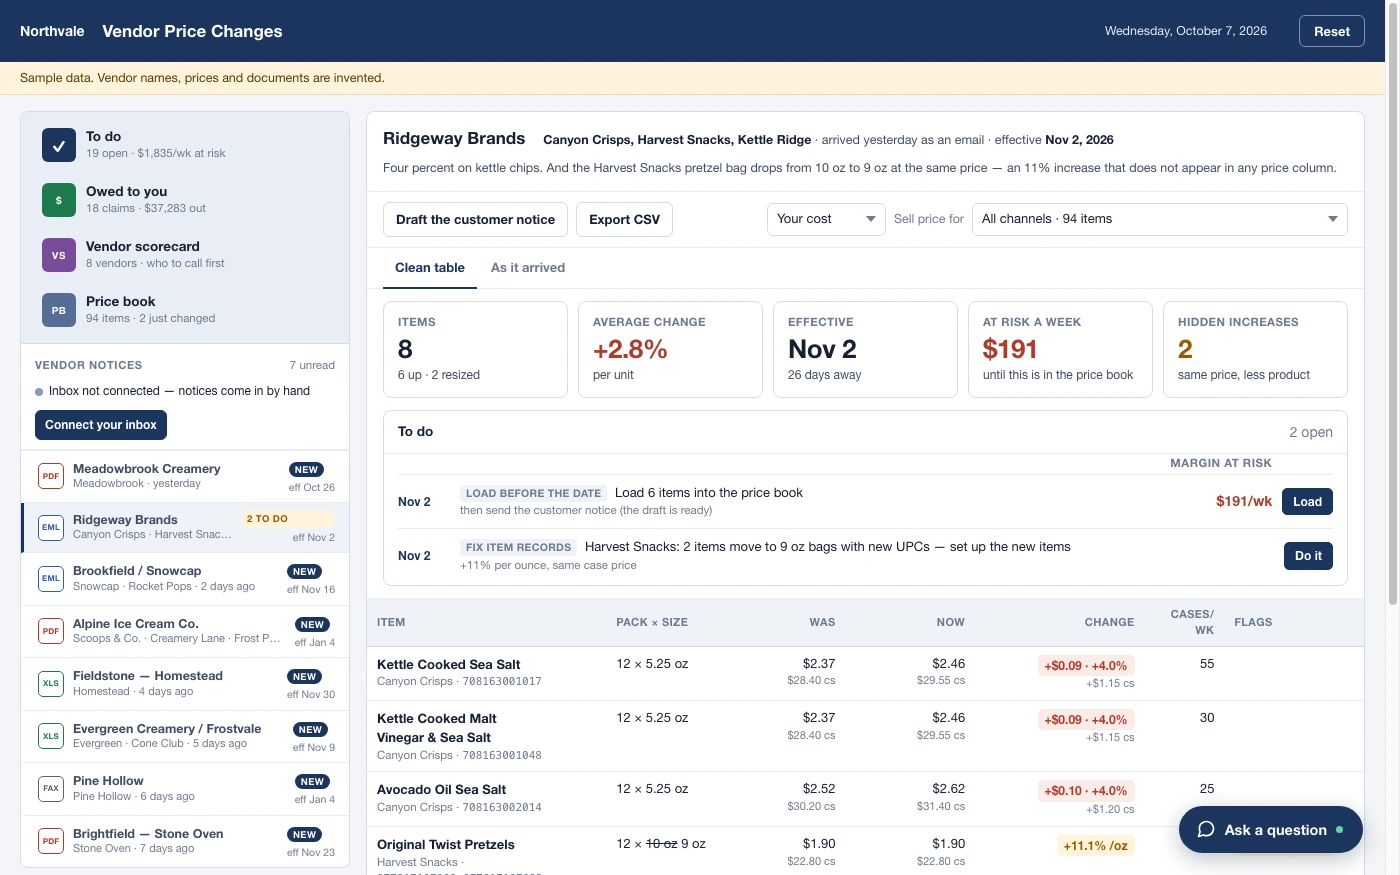Image resolution: width=1400 pixels, height=875 pixels.
Task: Click the +11.1% /oz change badge
Action: [x=1095, y=846]
